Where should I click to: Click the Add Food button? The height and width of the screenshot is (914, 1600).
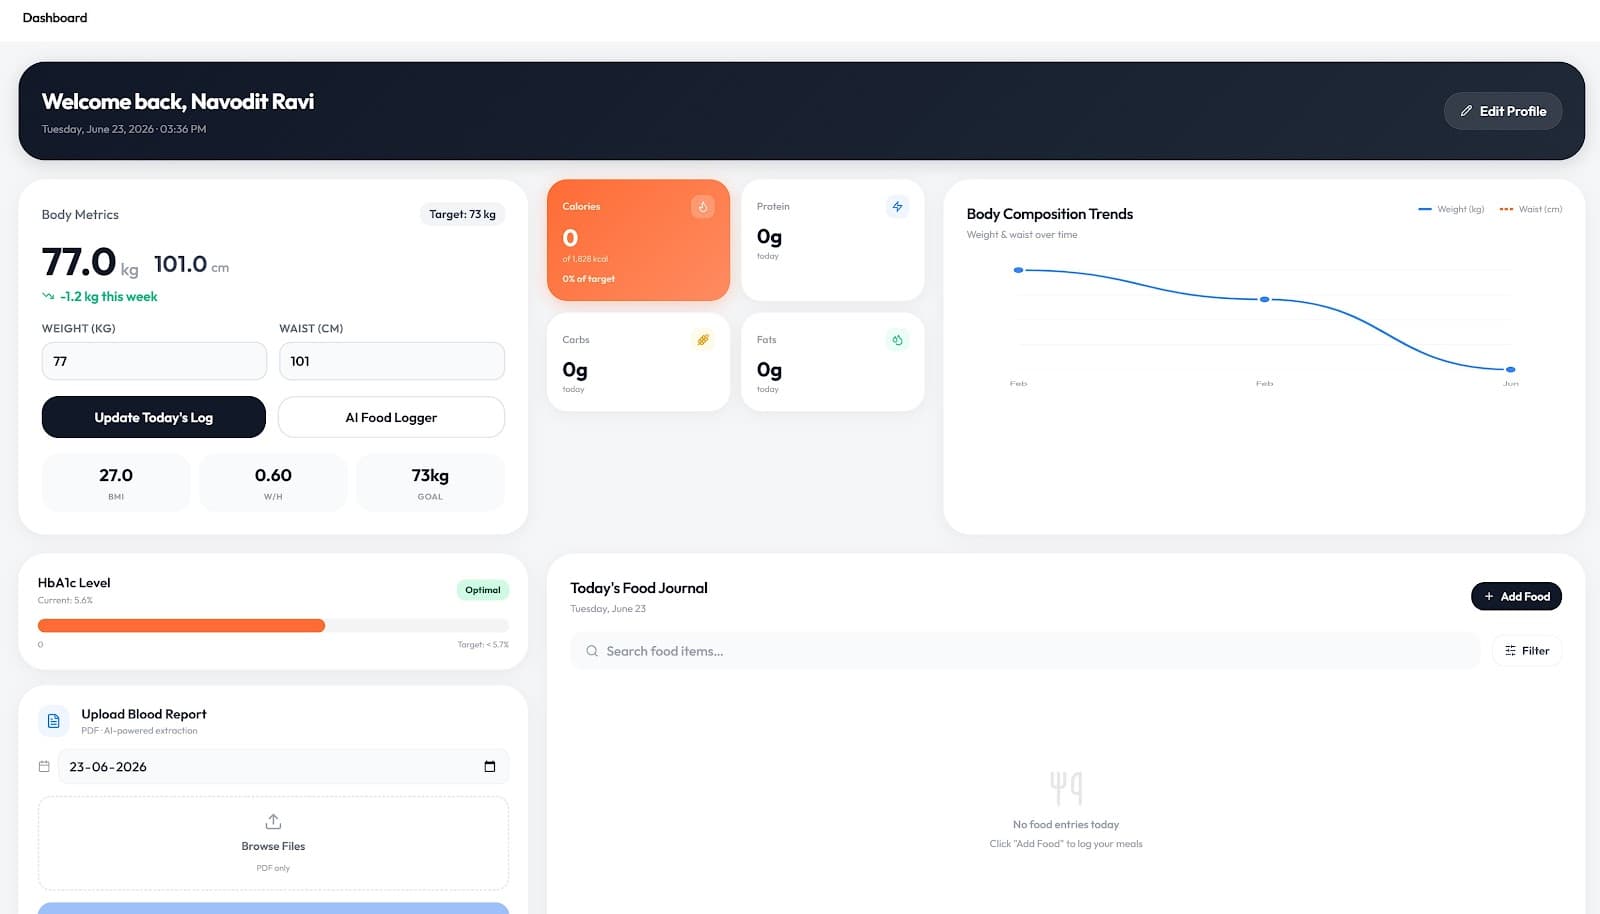point(1516,597)
